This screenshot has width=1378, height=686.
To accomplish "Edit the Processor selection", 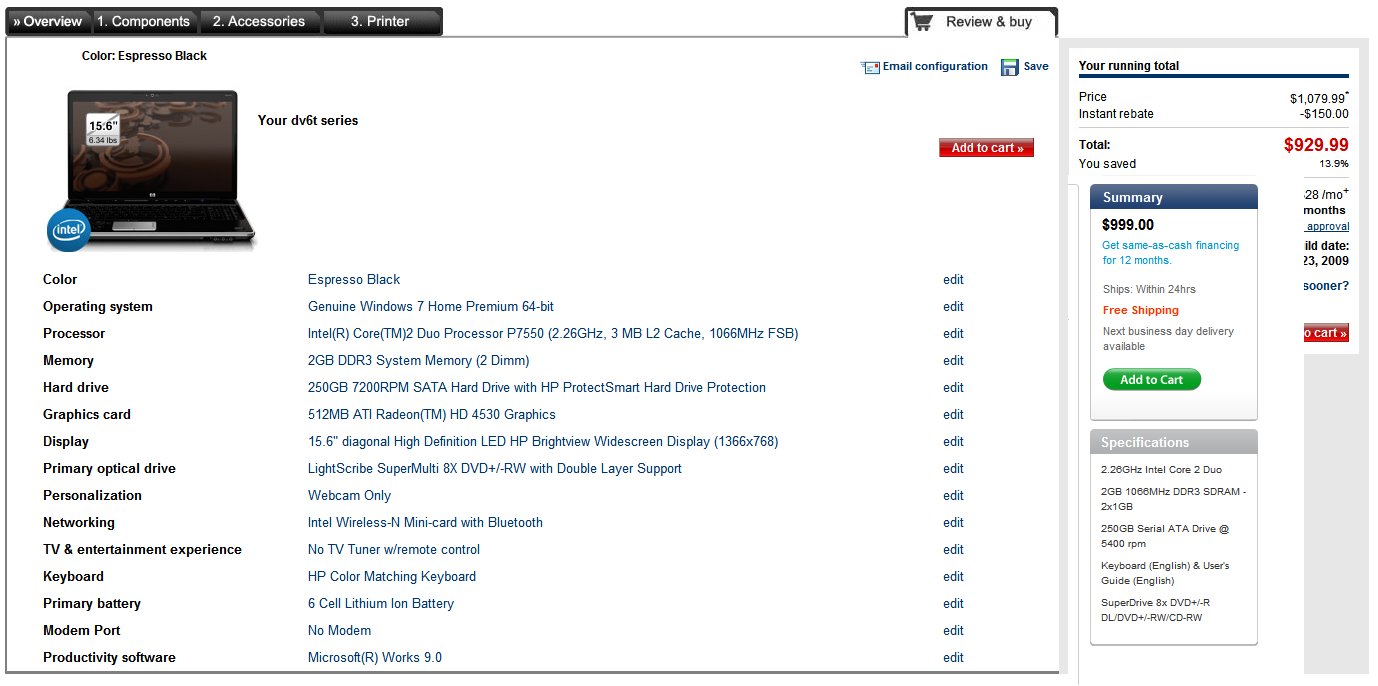I will (953, 334).
